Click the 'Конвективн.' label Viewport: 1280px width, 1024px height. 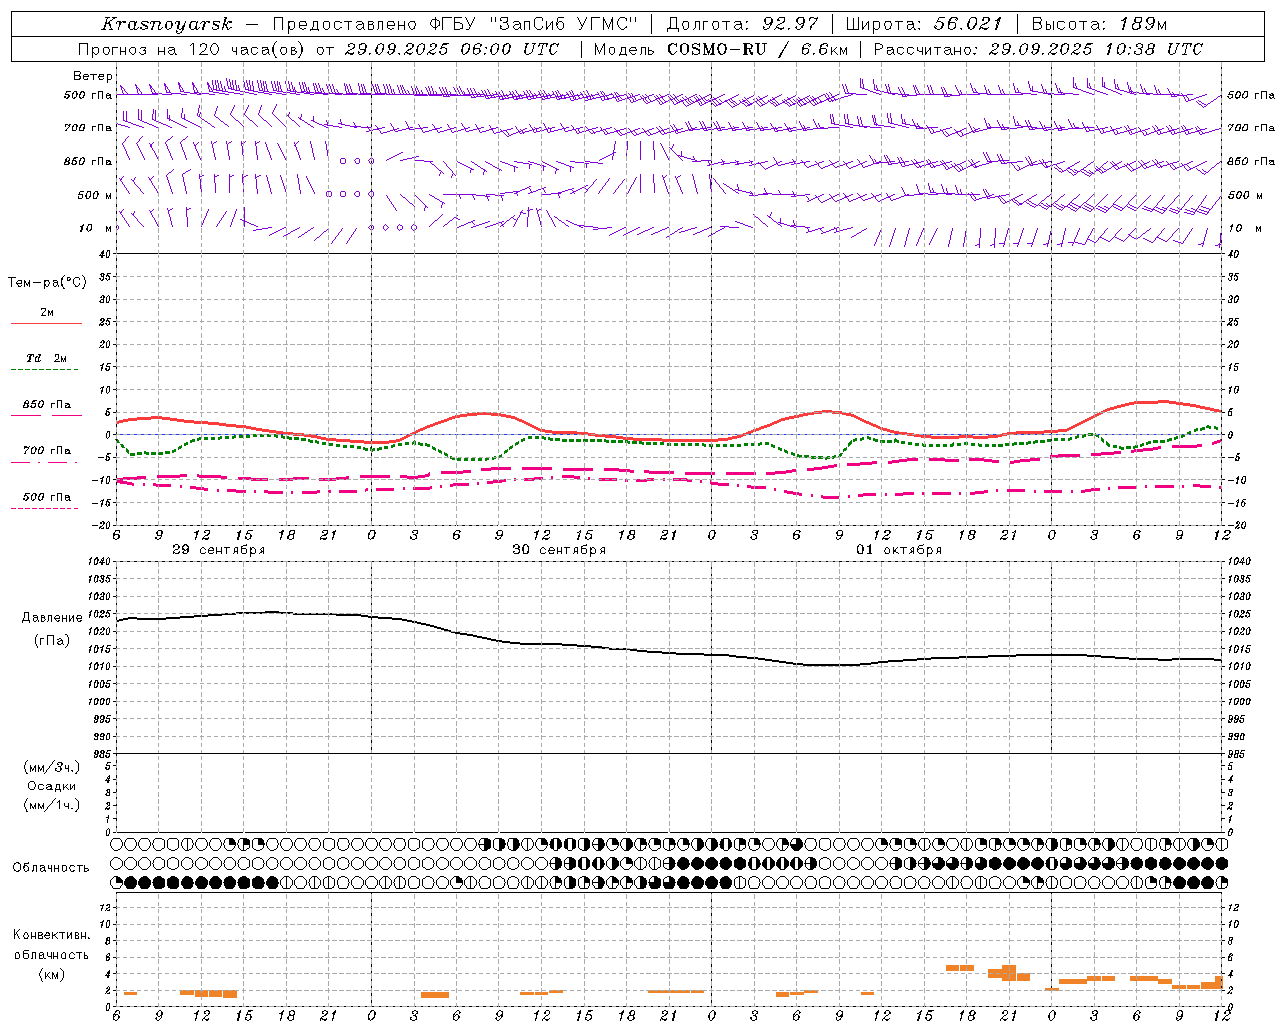[x=52, y=935]
